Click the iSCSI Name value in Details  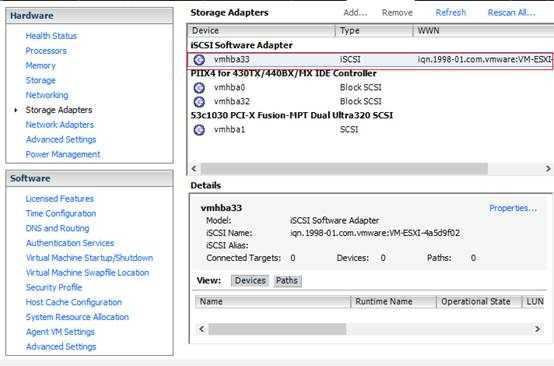pyautogui.click(x=375, y=233)
